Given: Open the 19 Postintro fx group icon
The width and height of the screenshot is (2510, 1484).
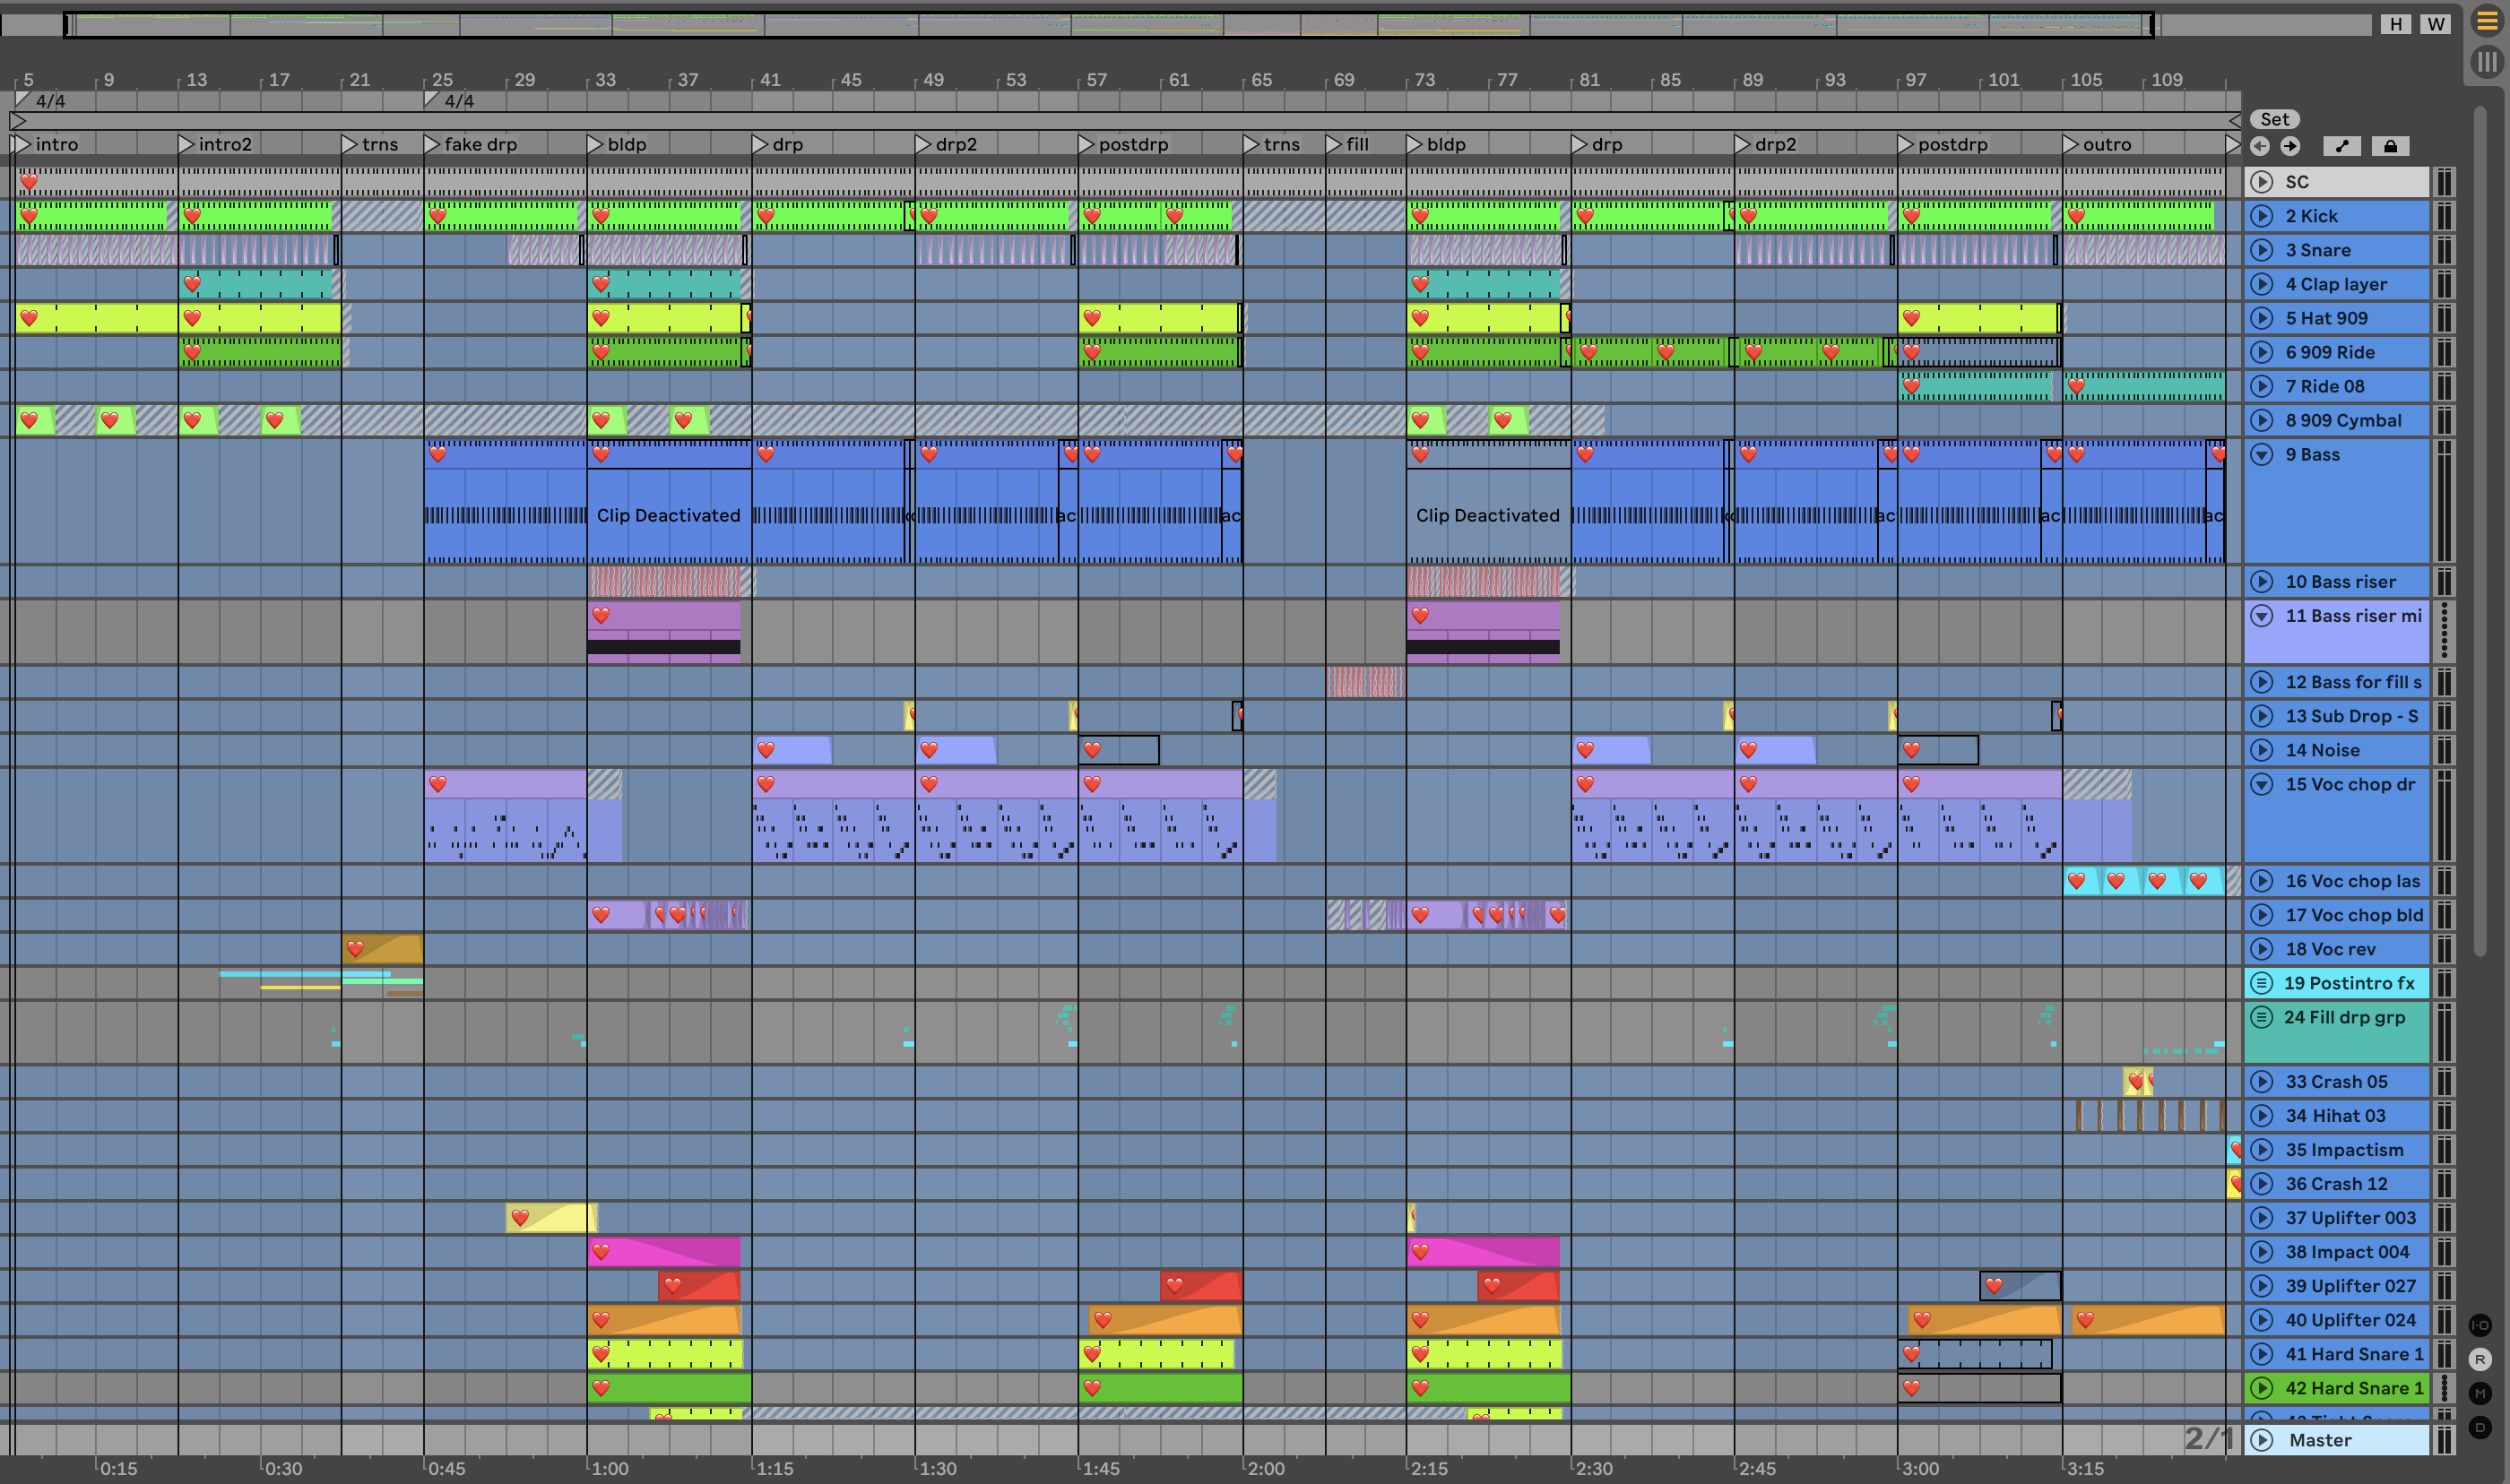Looking at the screenshot, I should 2261,983.
